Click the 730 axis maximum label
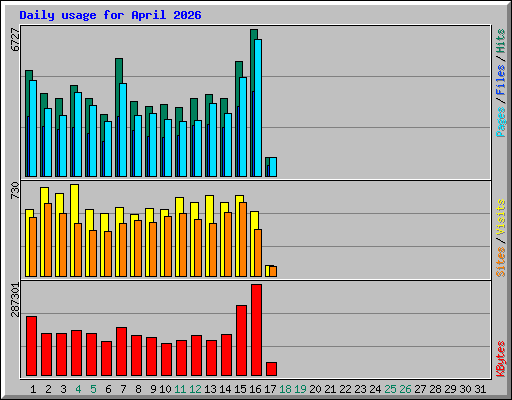The image size is (512, 400). [15, 191]
